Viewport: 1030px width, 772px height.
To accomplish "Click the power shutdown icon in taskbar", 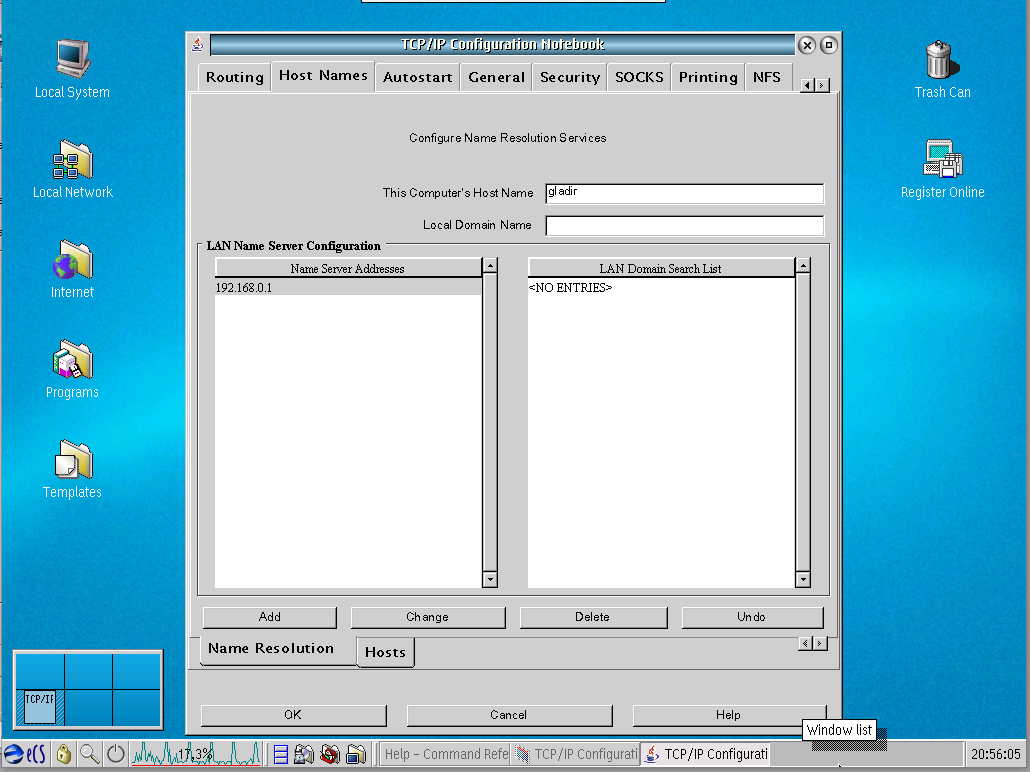I will [116, 754].
